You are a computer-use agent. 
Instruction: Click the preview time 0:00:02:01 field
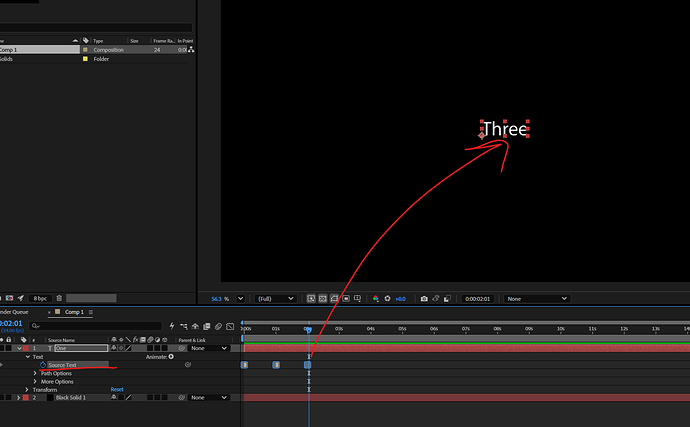coord(477,298)
